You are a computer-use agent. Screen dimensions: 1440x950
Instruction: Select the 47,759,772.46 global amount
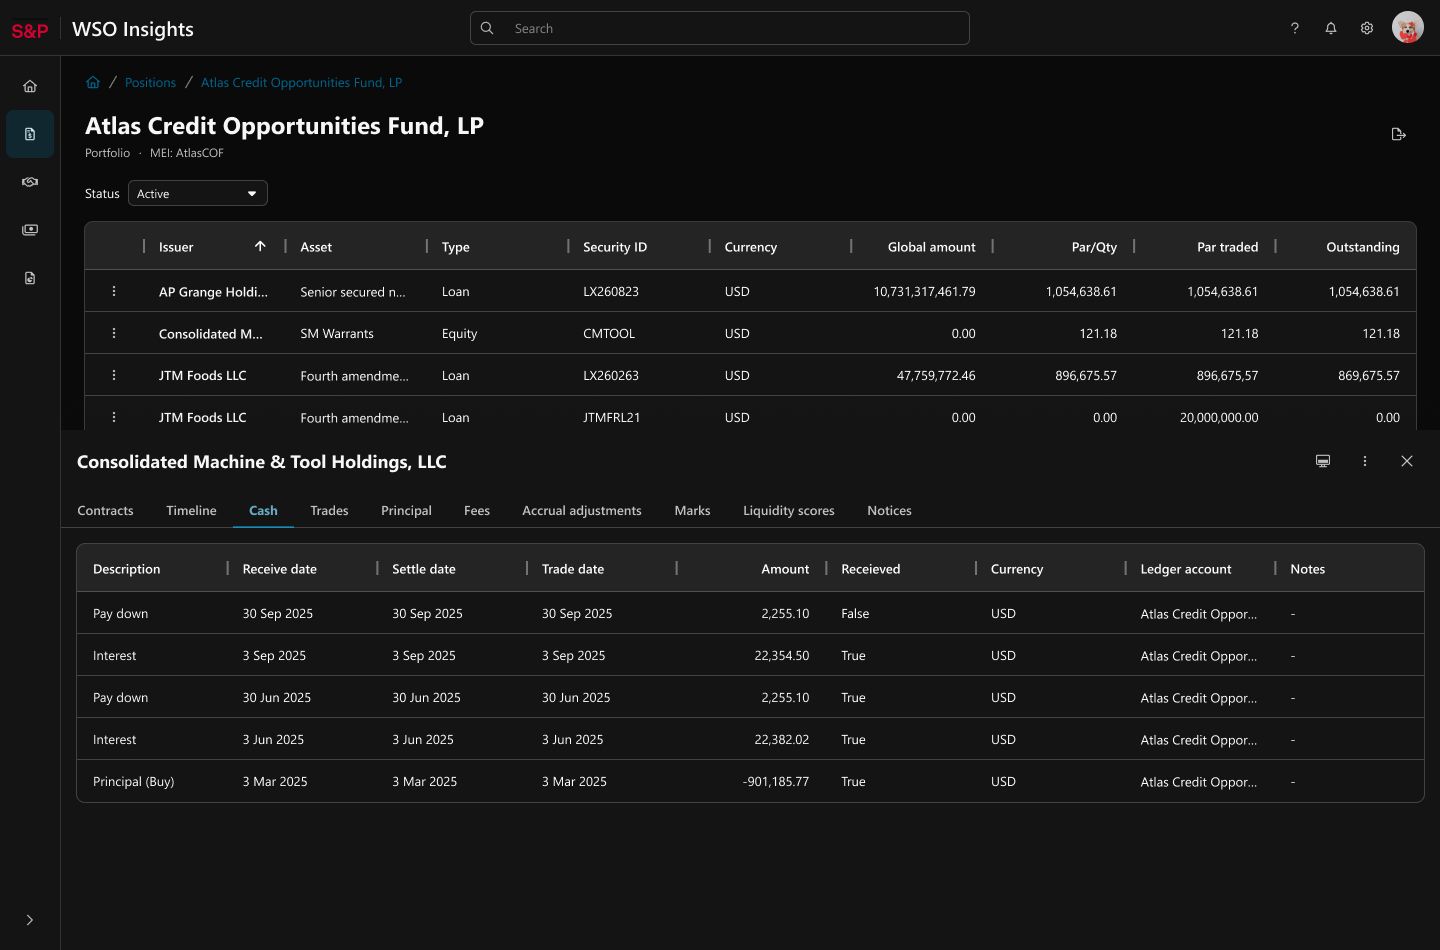coord(936,376)
